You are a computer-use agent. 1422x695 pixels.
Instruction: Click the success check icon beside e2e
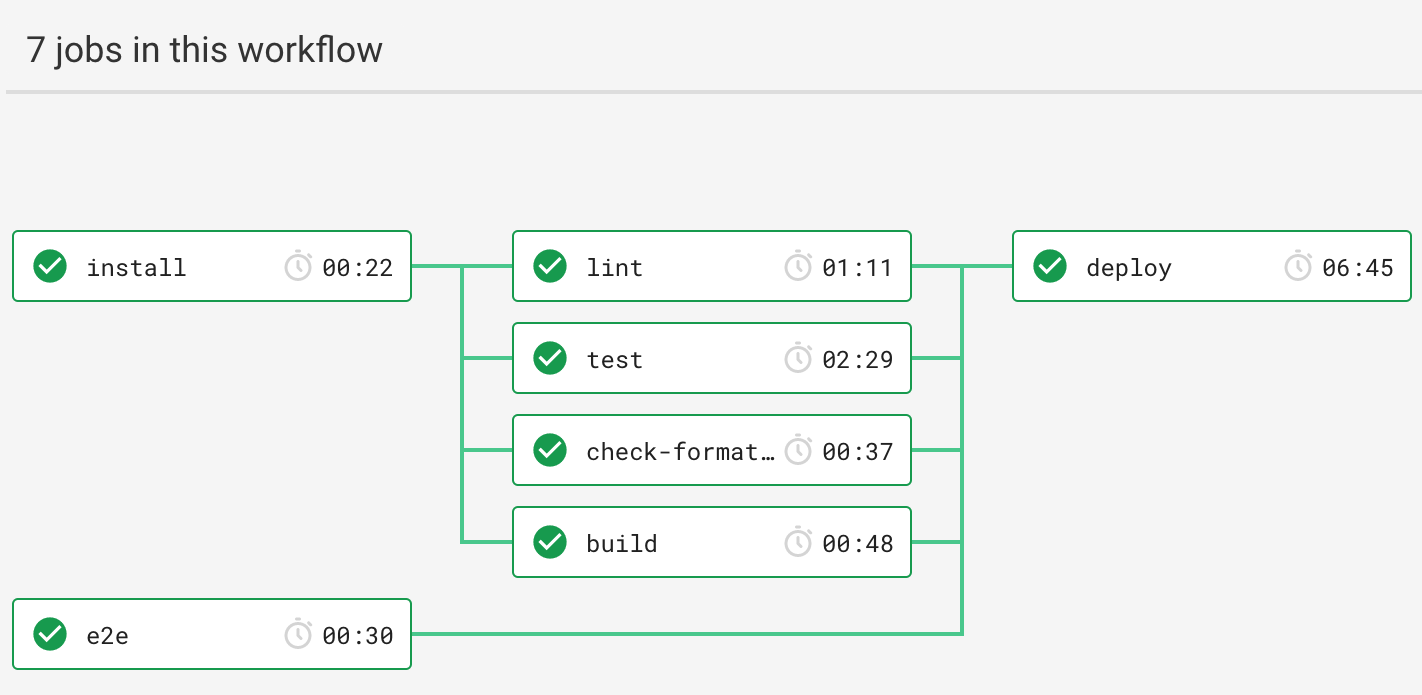pyautogui.click(x=50, y=634)
